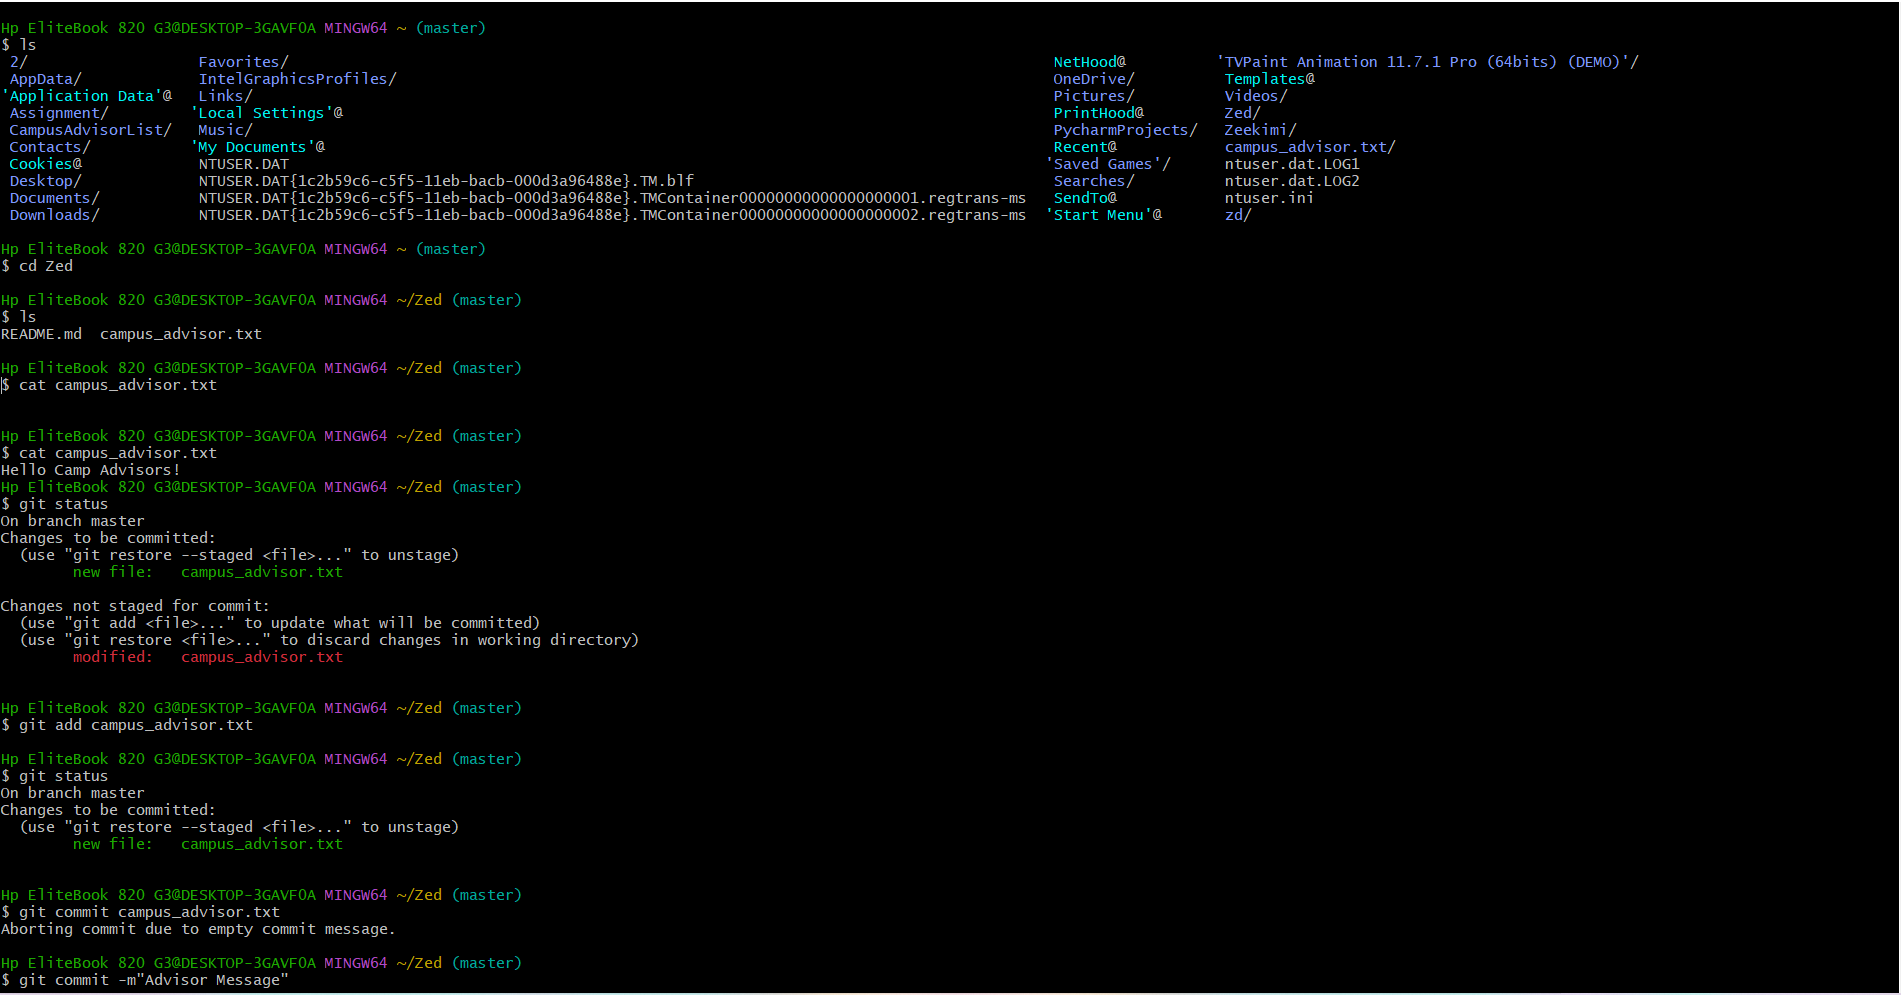The image size is (1901, 995).
Task: Click the 'Hello Camp Advisors!' output line
Action: click(91, 469)
